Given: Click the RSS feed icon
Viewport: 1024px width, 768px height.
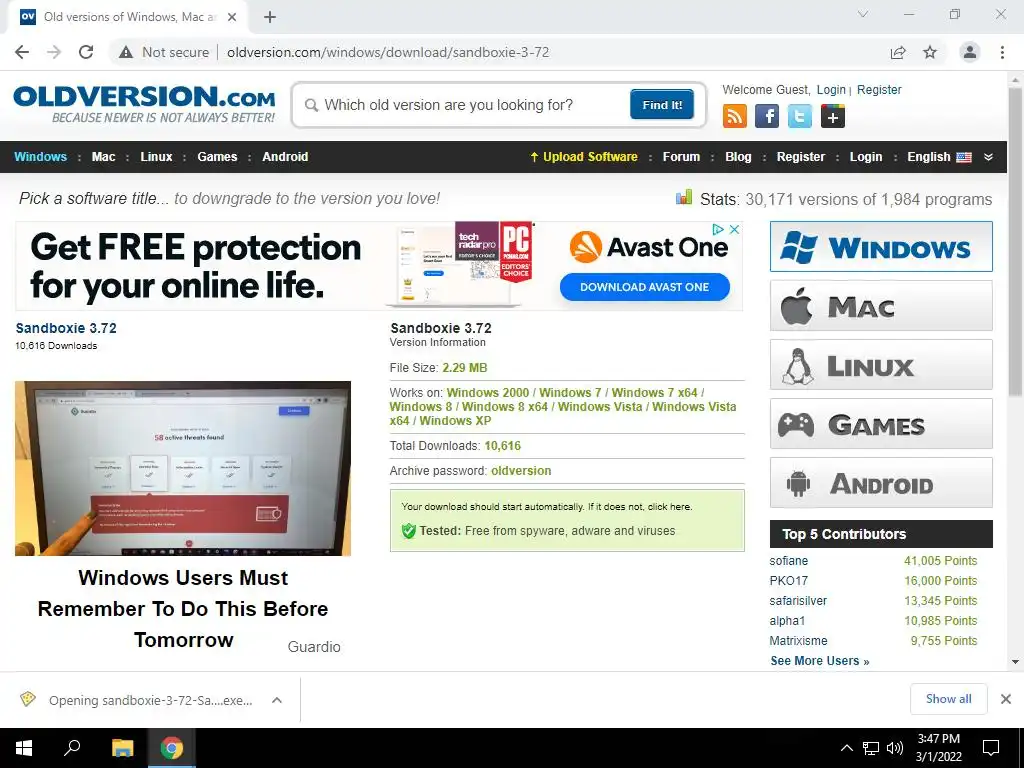Looking at the screenshot, I should coord(735,116).
